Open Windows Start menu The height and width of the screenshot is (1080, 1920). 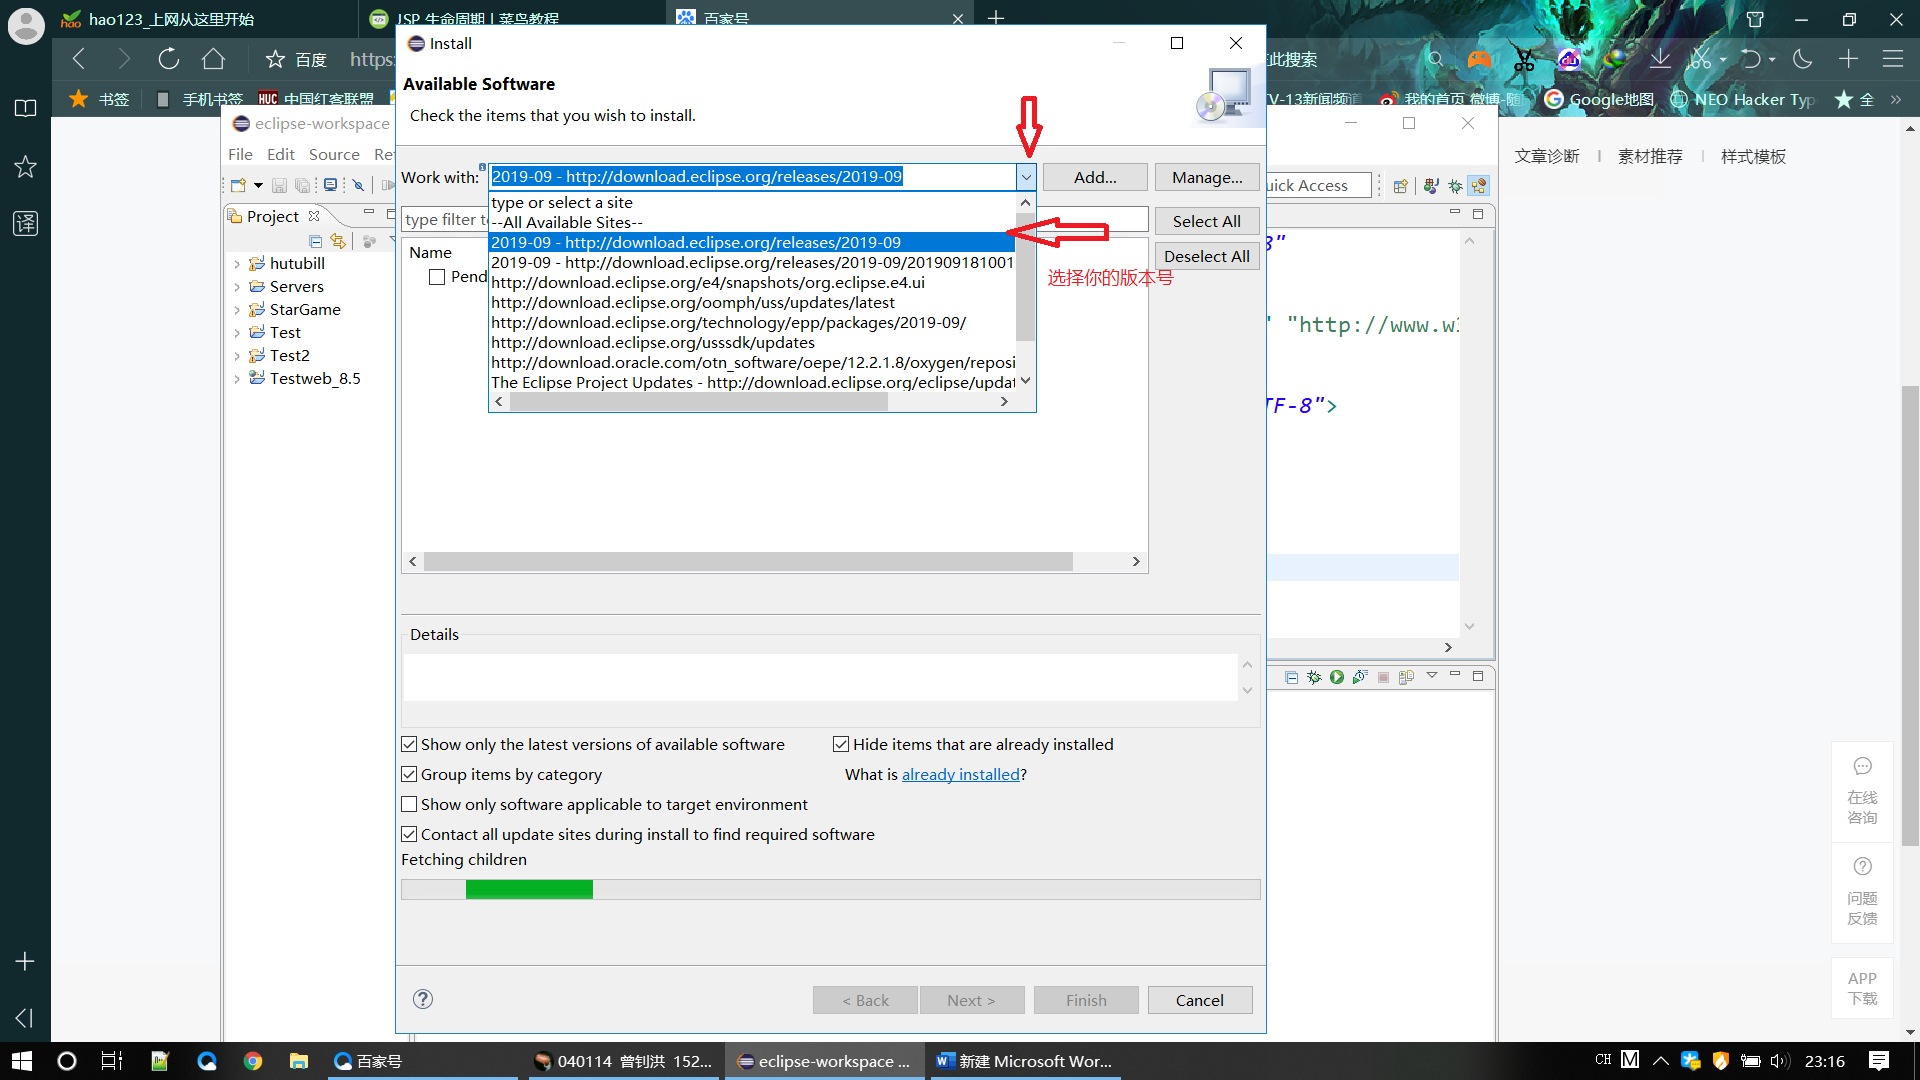(x=21, y=1061)
